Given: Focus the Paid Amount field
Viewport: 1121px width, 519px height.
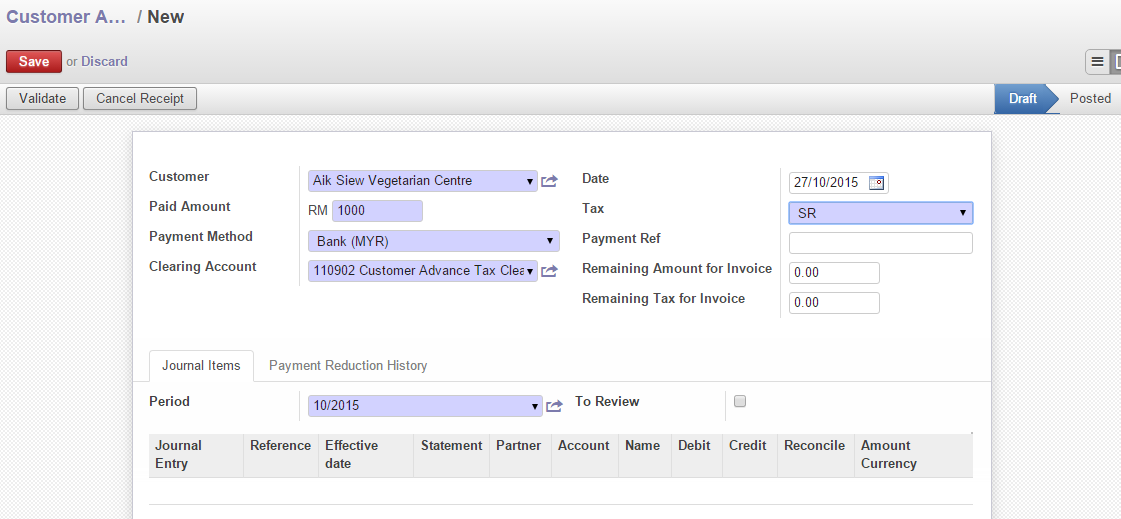Looking at the screenshot, I should (x=377, y=211).
